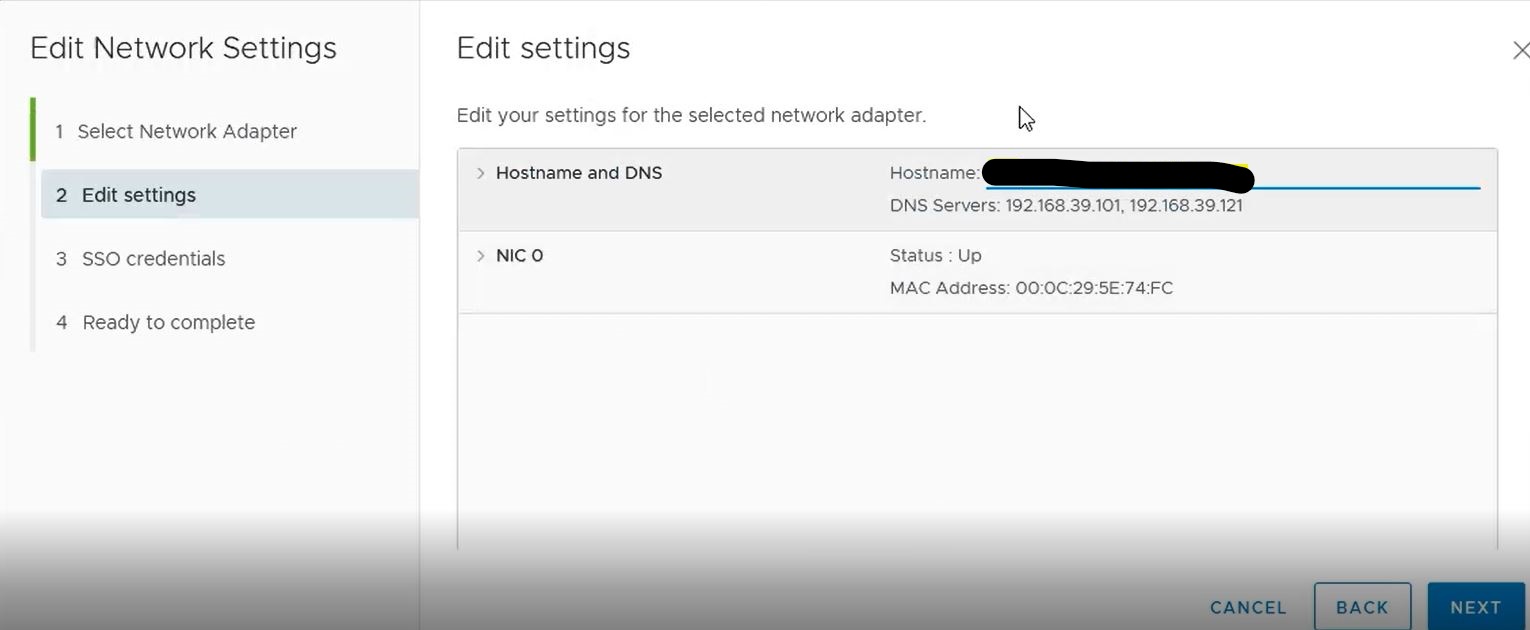Click the Edit settings page heading
The height and width of the screenshot is (630, 1530).
coord(543,48)
